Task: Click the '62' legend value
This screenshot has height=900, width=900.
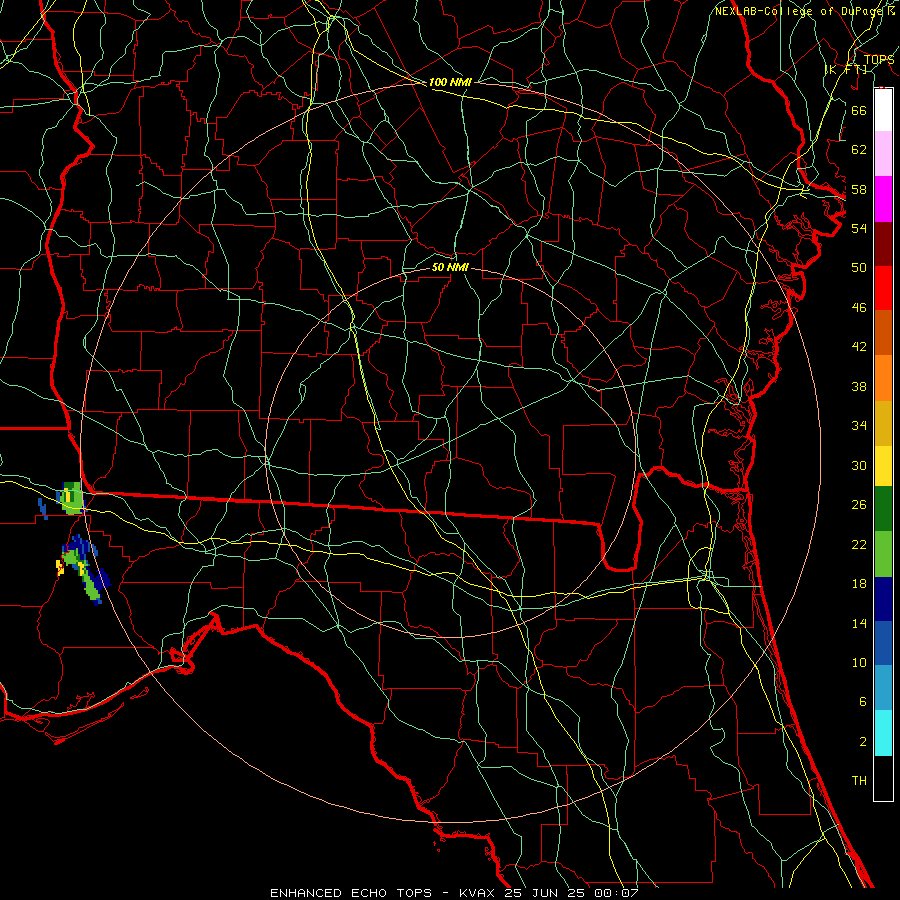Action: 859,150
